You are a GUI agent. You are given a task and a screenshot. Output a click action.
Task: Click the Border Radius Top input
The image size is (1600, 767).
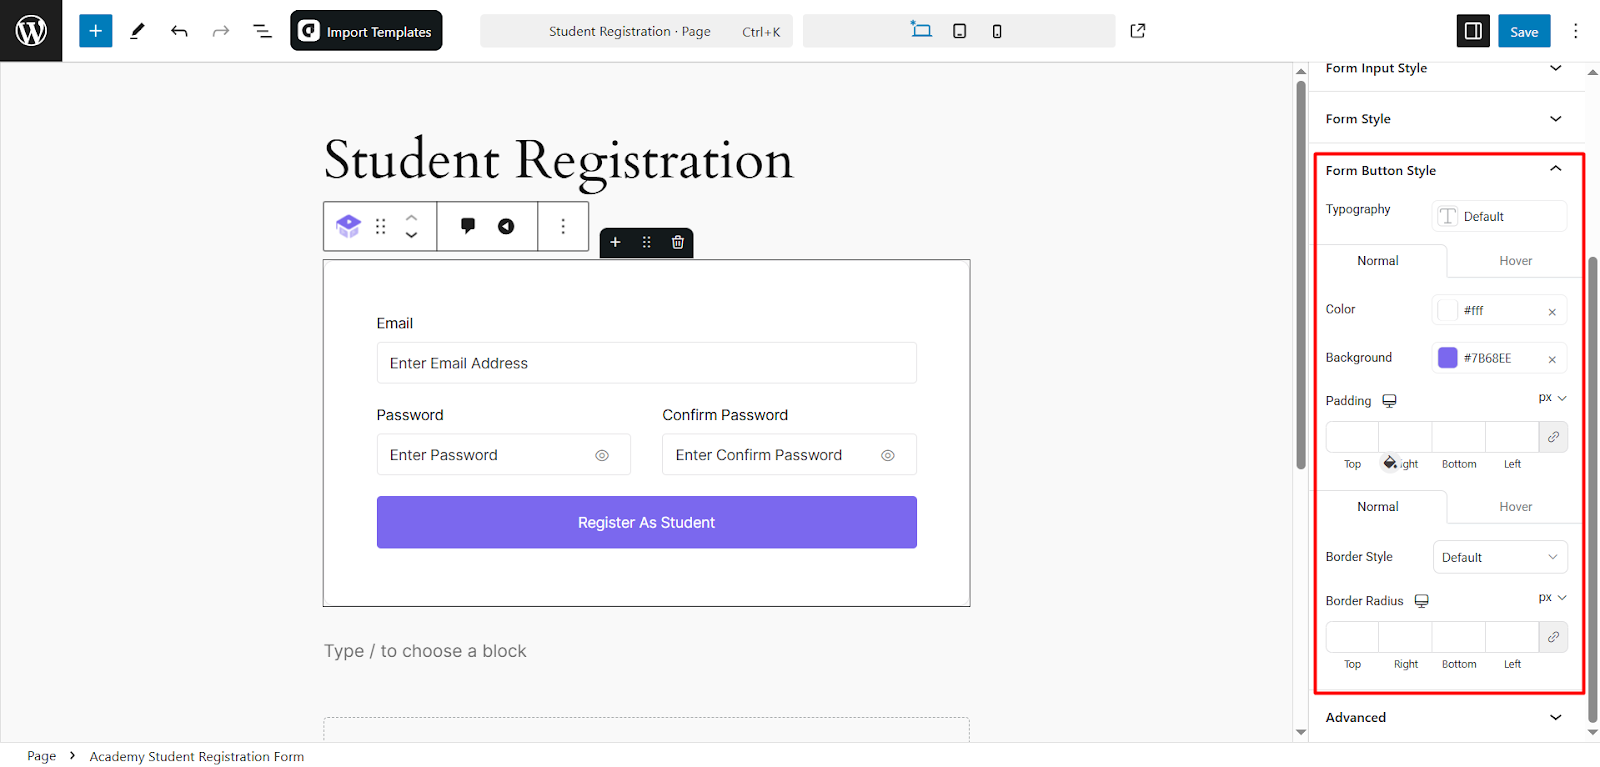click(1352, 637)
